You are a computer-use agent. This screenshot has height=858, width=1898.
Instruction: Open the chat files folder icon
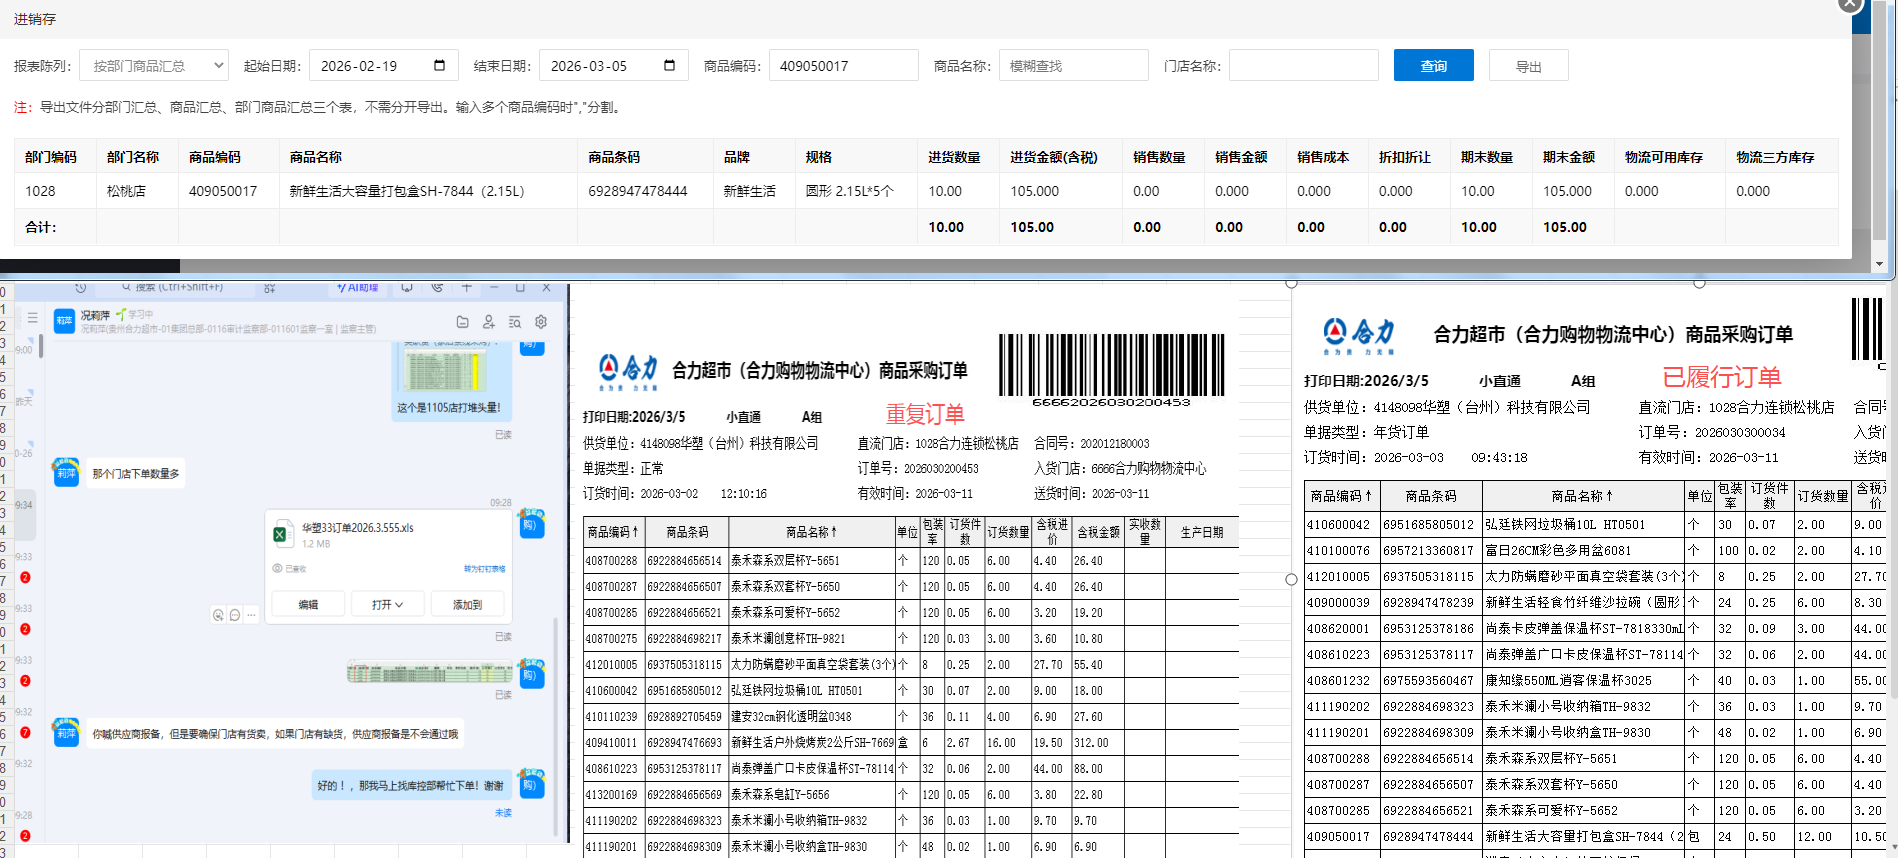(462, 322)
